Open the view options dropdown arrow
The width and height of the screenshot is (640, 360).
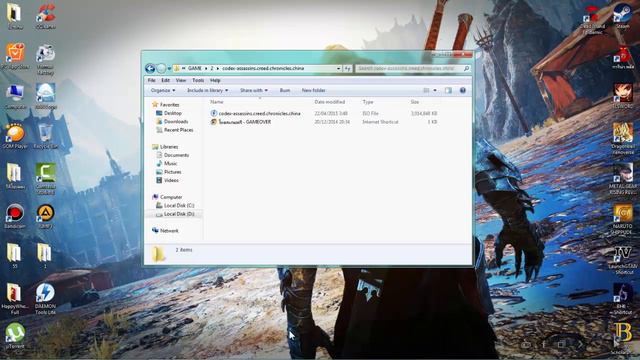(435, 90)
